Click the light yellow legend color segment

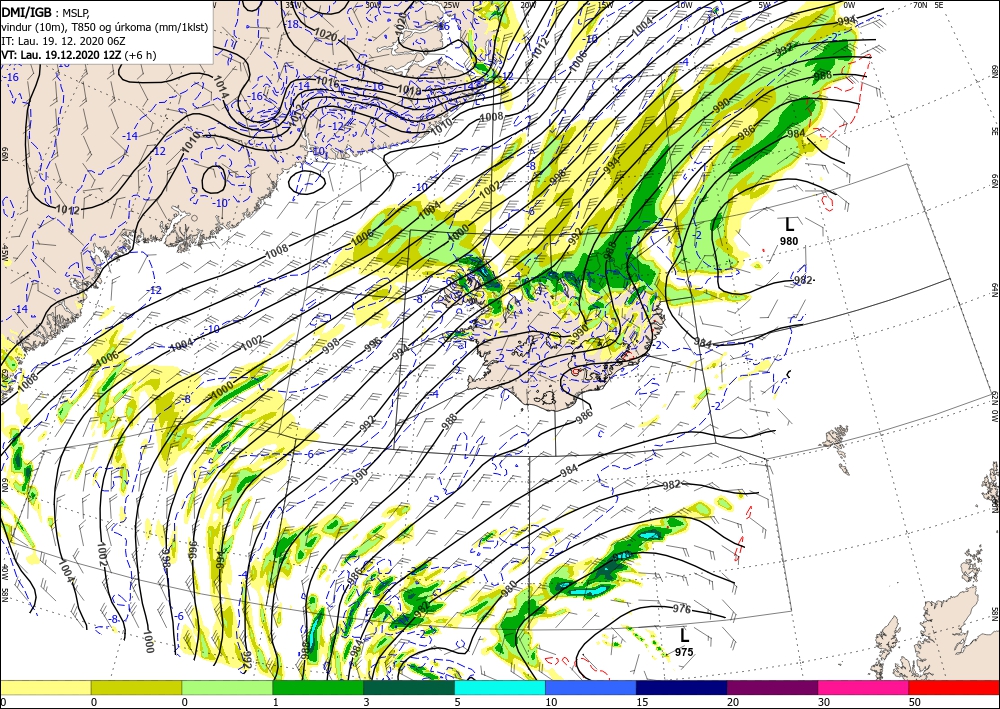pyautogui.click(x=45, y=687)
